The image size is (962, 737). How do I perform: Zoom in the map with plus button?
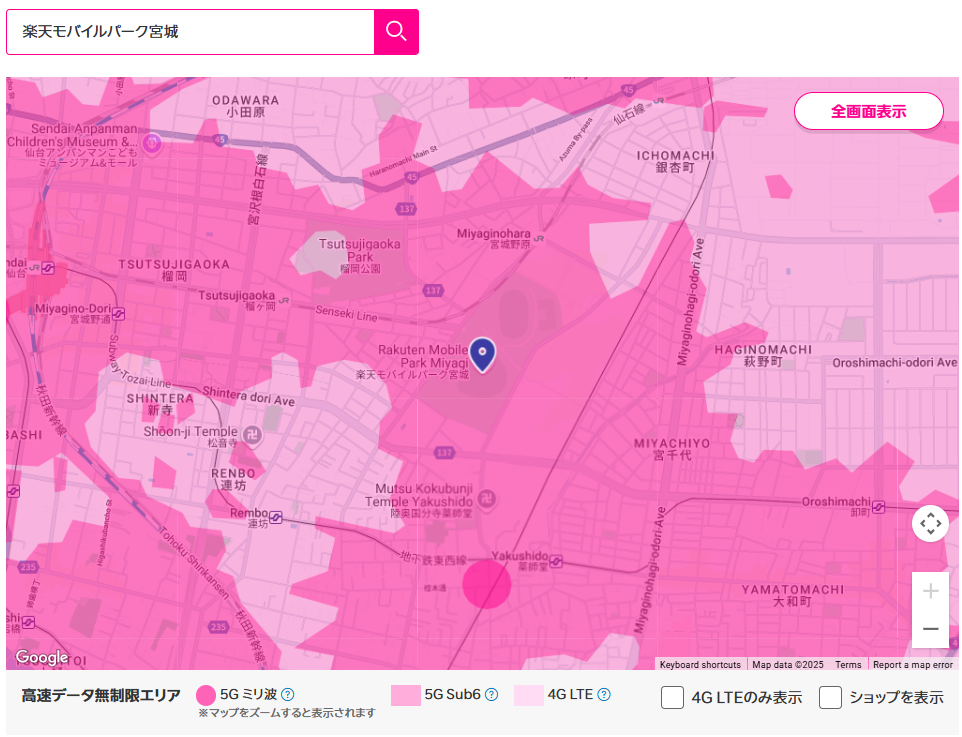pos(930,591)
